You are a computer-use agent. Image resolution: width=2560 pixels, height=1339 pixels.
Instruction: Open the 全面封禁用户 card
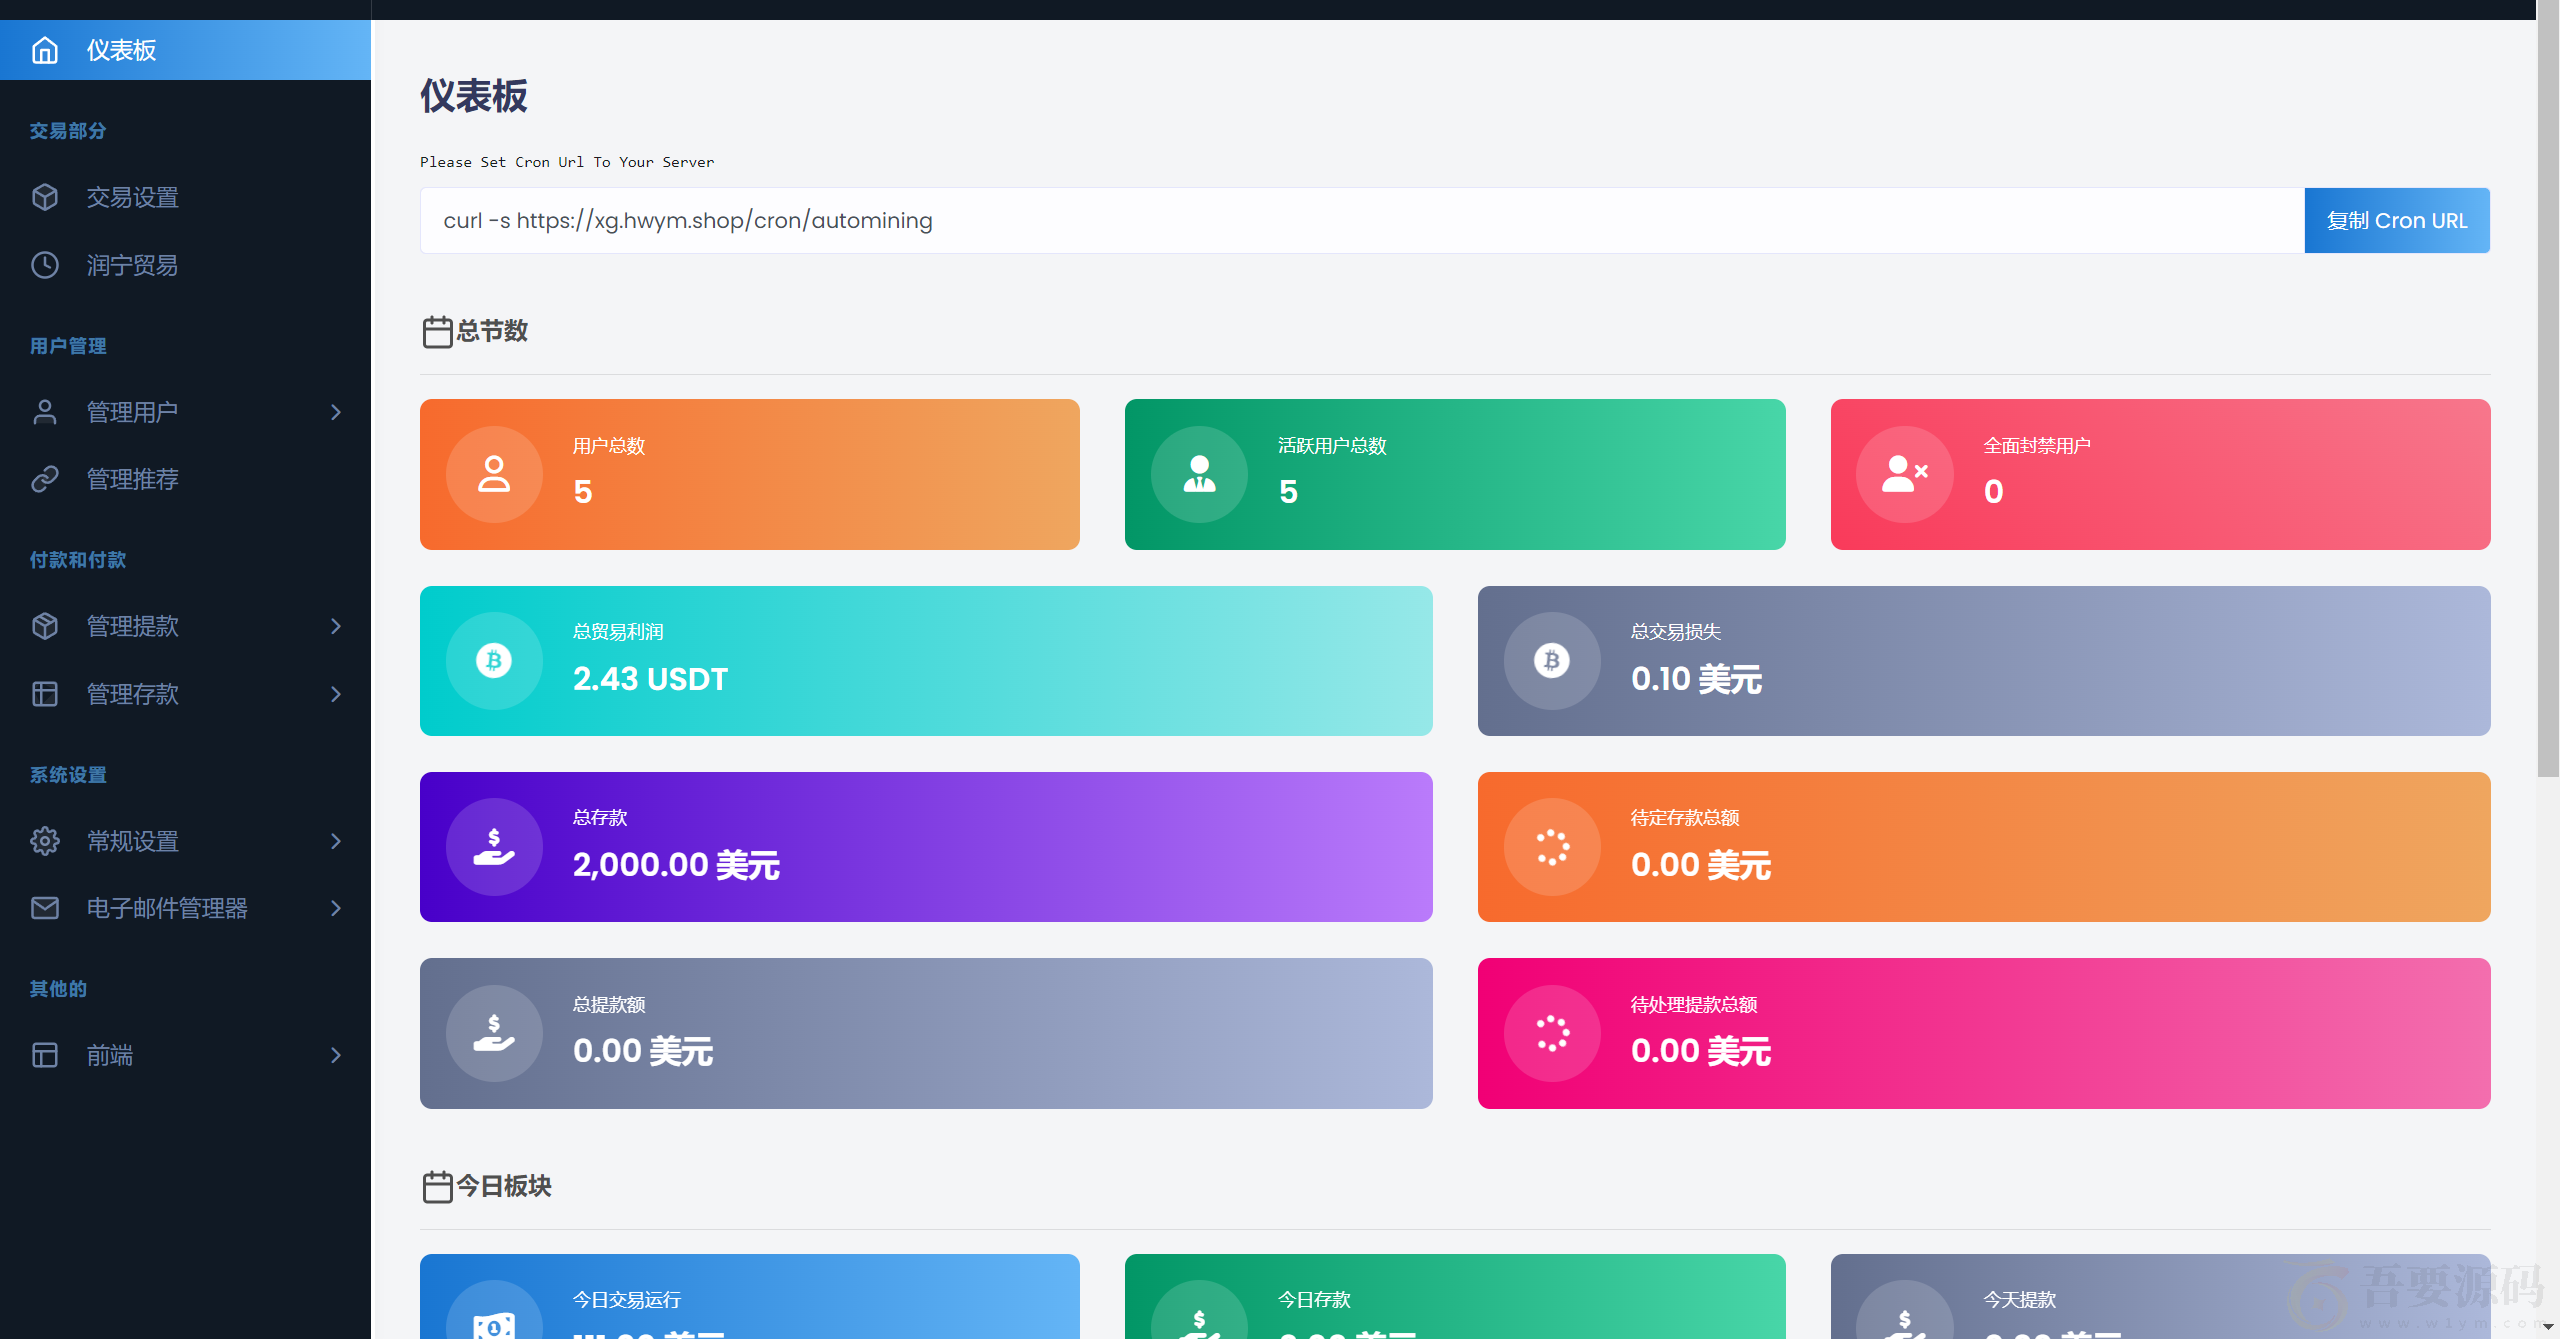click(2160, 474)
